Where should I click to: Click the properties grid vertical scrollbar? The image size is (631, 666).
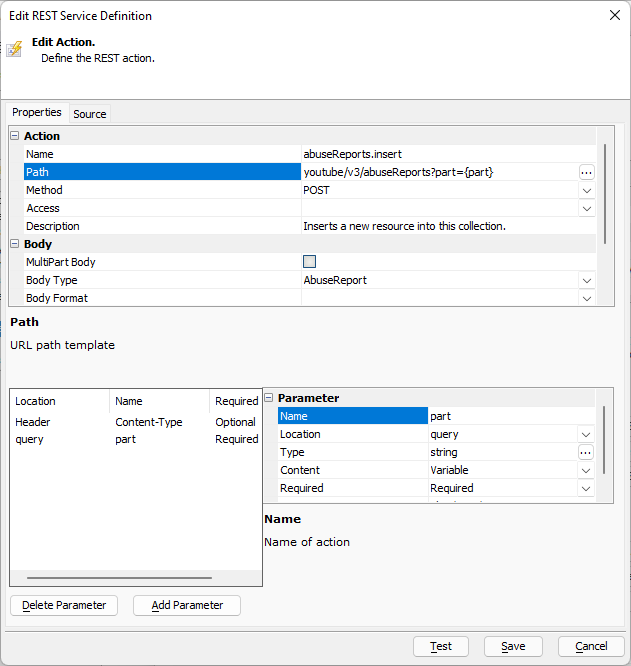pyautogui.click(x=605, y=194)
